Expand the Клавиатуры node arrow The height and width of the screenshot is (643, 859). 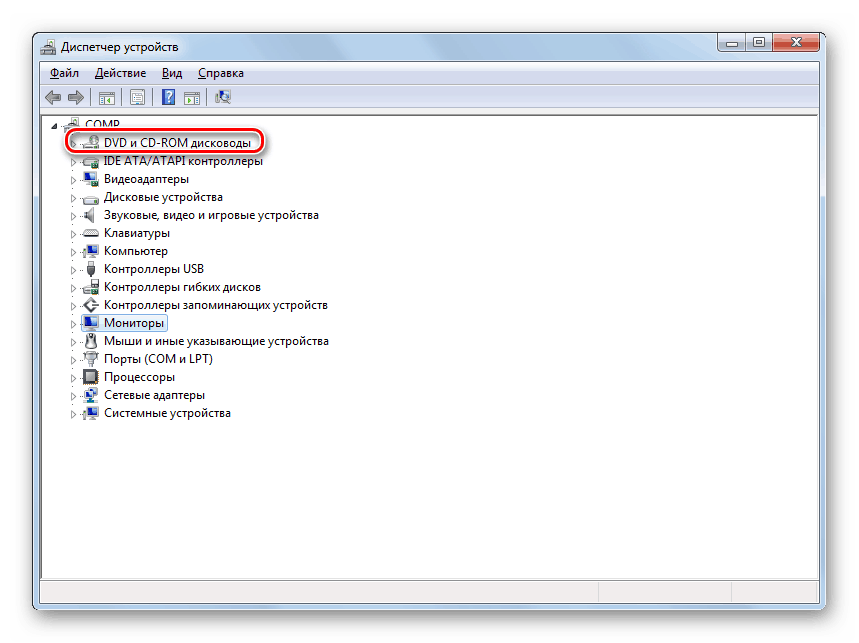[x=73, y=234]
